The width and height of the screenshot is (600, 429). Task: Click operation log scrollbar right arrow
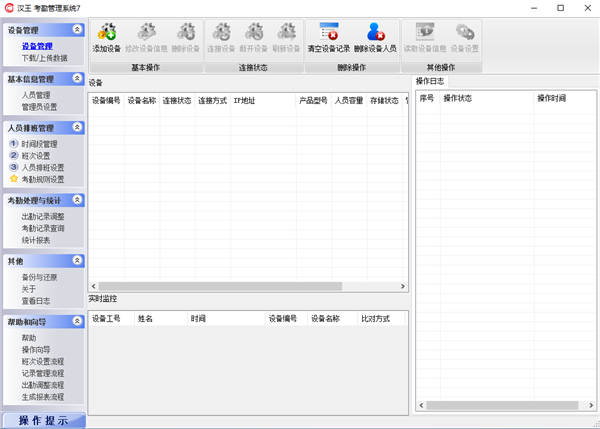pos(591,405)
